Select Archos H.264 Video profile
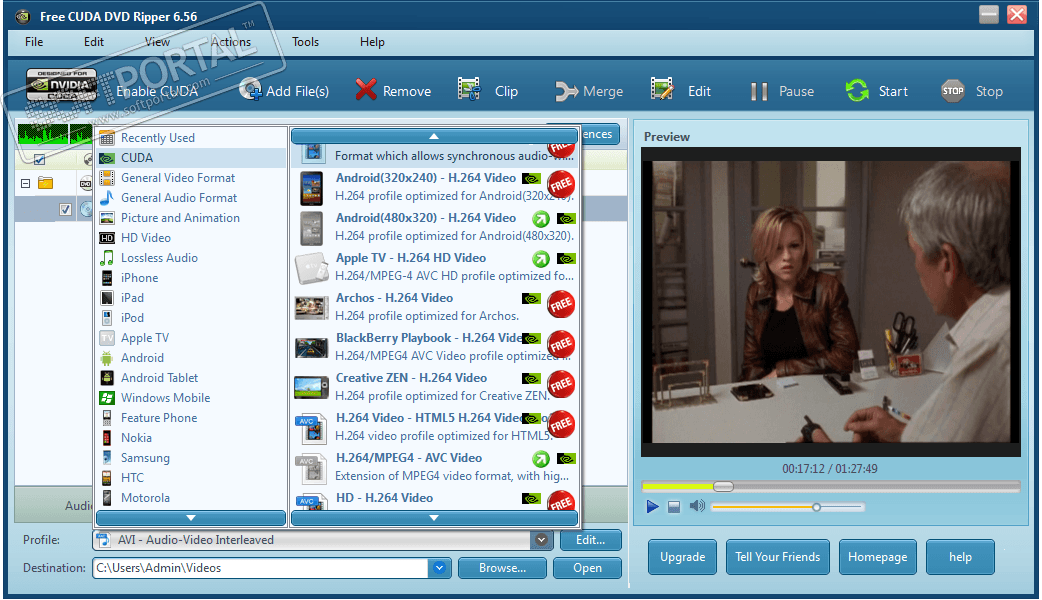Viewport: 1042px width, 600px height. [x=435, y=306]
